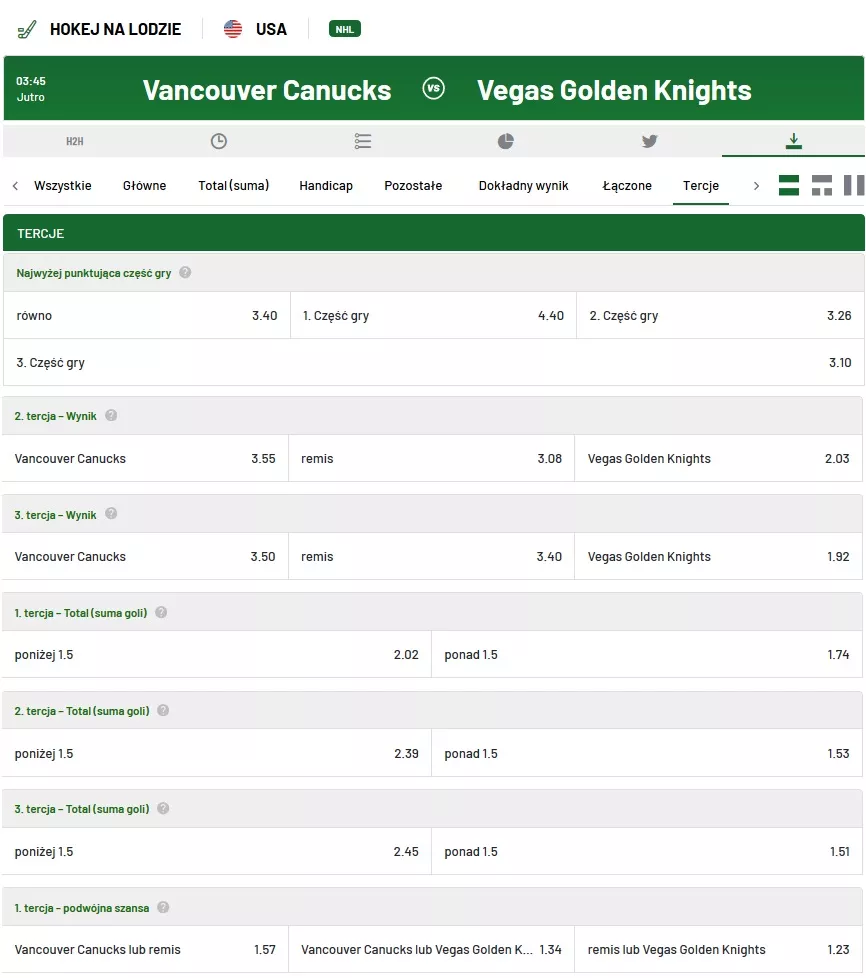Viewport: 866px width, 978px height.
Task: Click the clock history icon tab
Action: tap(219, 141)
